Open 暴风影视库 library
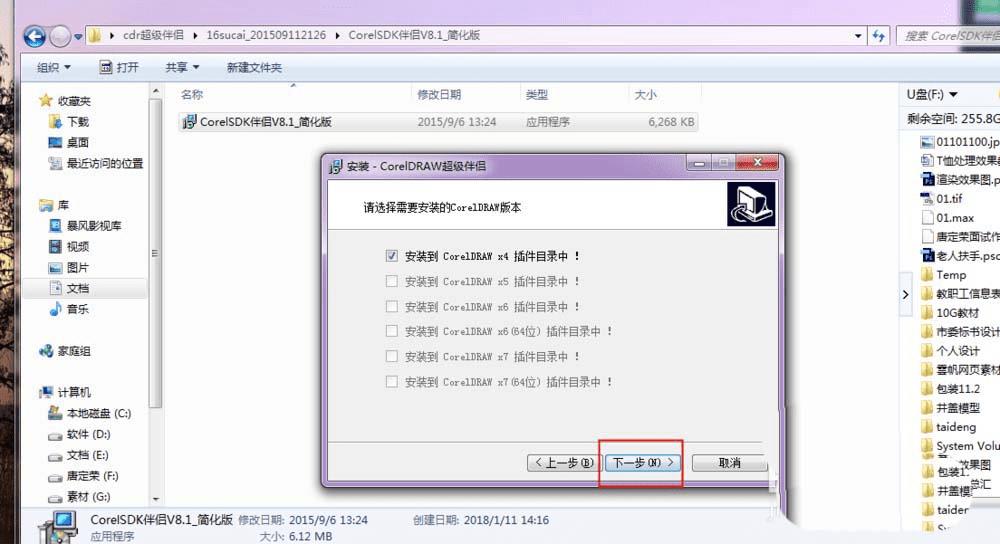Screen dimensions: 1000x544 click(x=85, y=226)
